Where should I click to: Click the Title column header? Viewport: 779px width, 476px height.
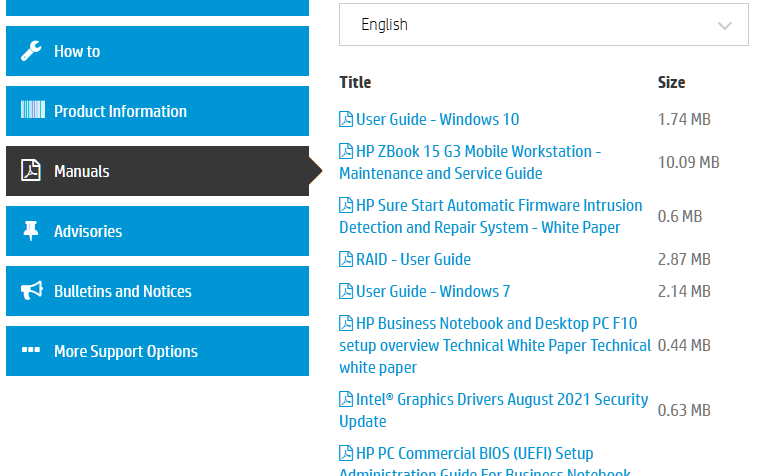(x=355, y=82)
